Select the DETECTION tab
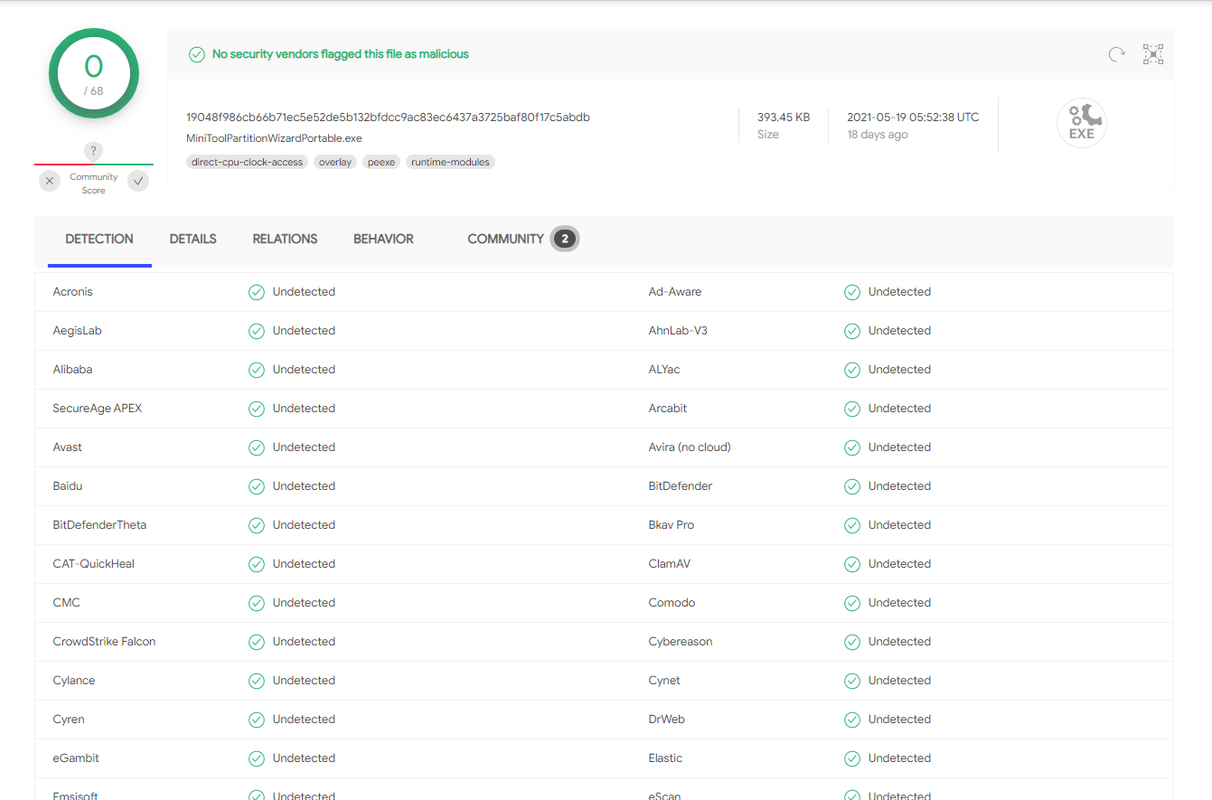1212x800 pixels. coord(99,239)
